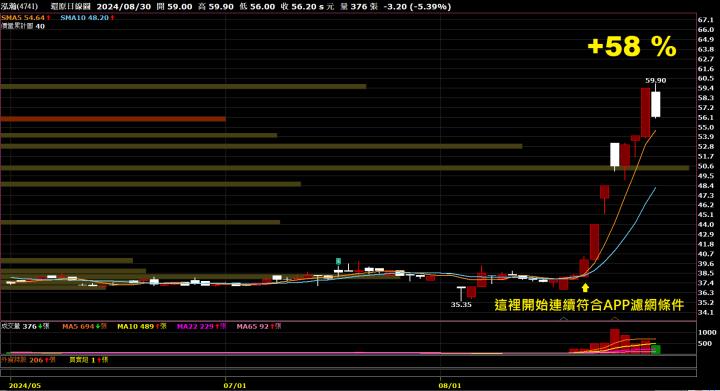This screenshot has width=720, height=391.
Task: Click the stock name 泓瀚(4741) title
Action: pyautogui.click(x=19, y=6)
